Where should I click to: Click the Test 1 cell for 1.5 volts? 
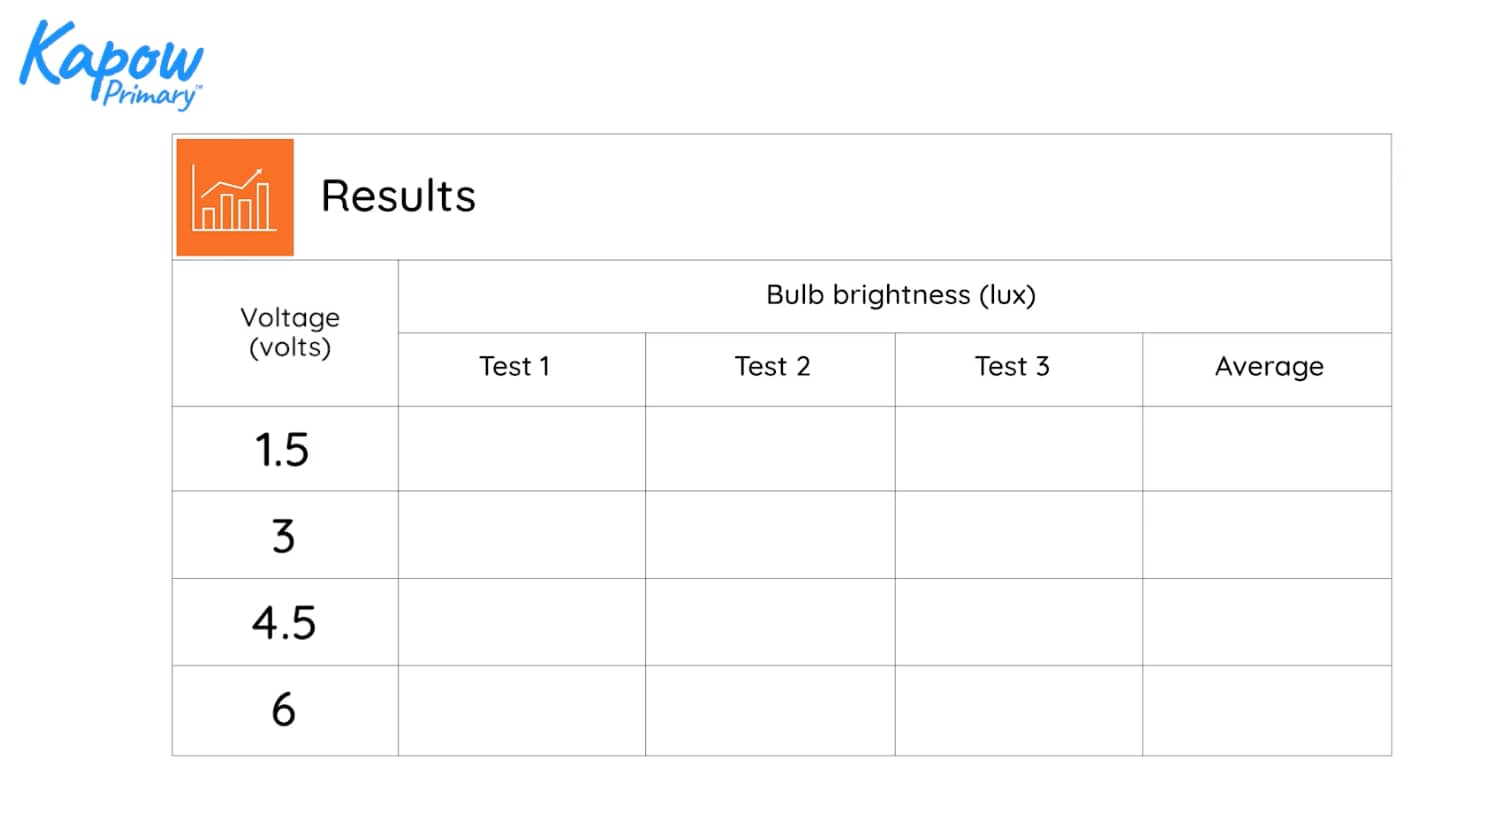[522, 448]
